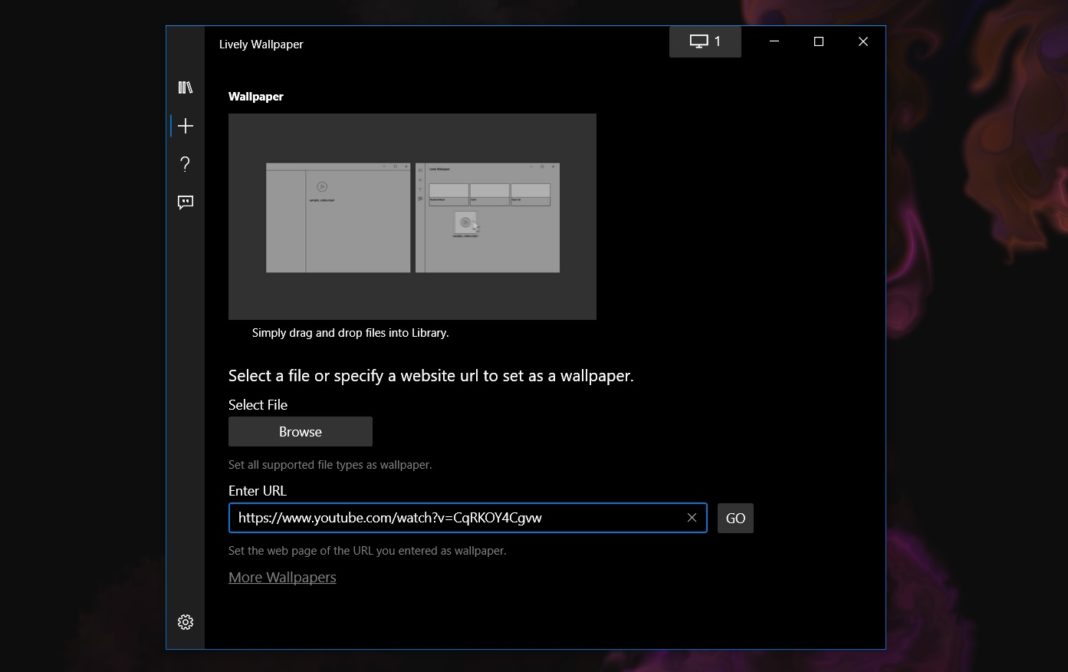Minimize the Lively Wallpaper window
1068x672 pixels.
click(772, 41)
